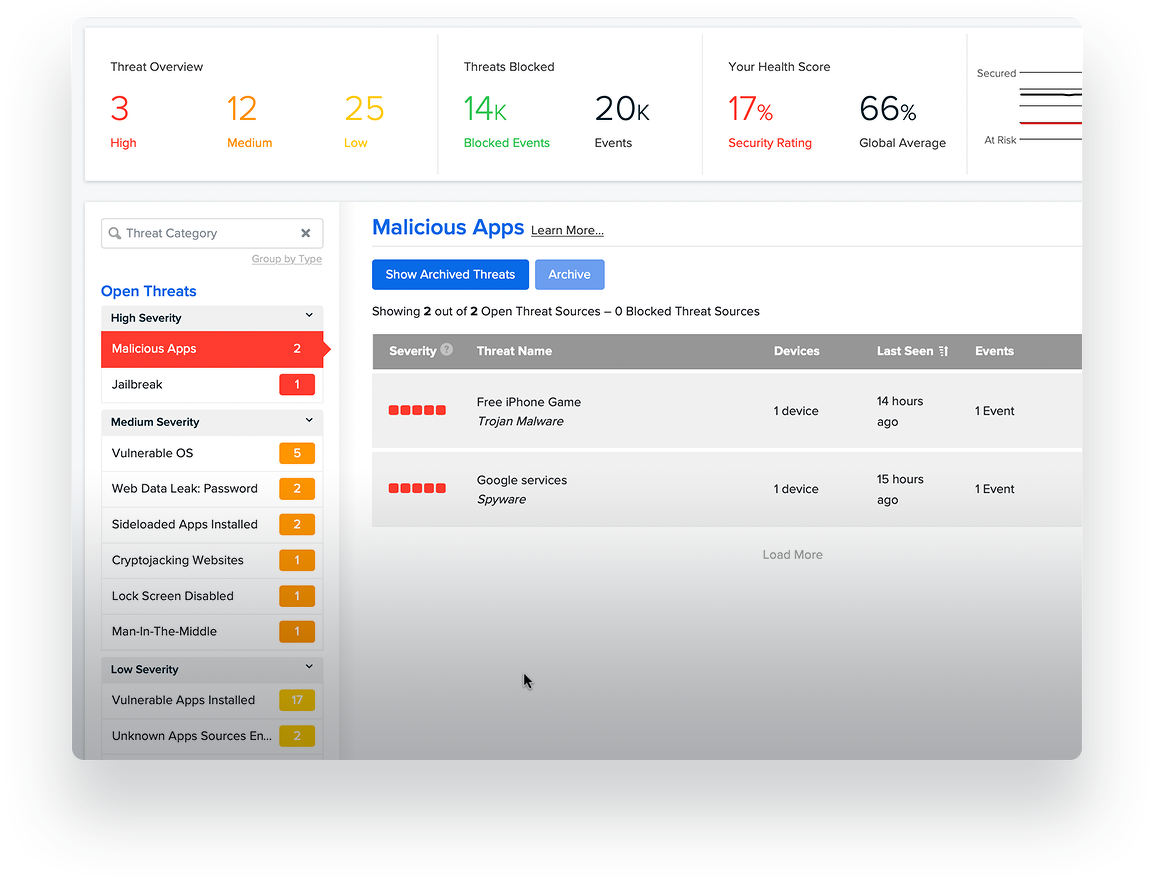1159x880 pixels.
Task: Collapse the Medium Severity section
Action: pyautogui.click(x=309, y=420)
